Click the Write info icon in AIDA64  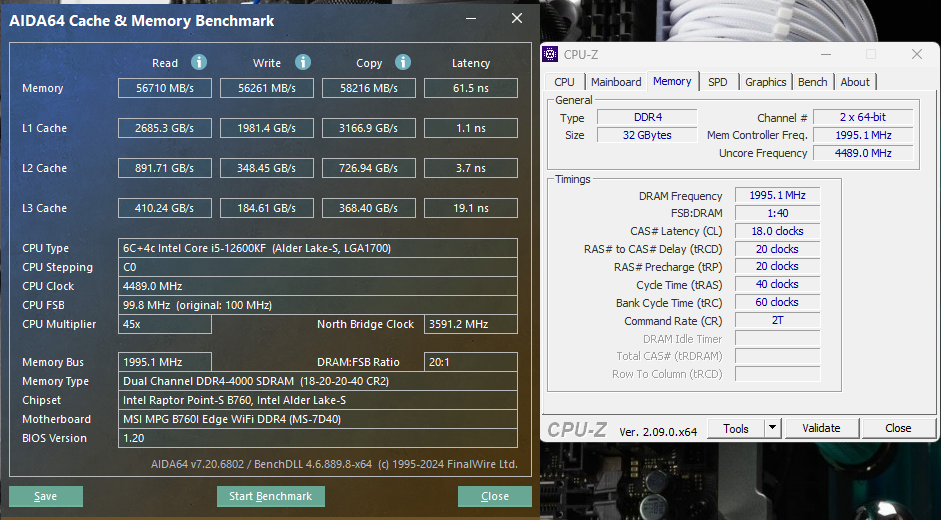click(x=303, y=62)
